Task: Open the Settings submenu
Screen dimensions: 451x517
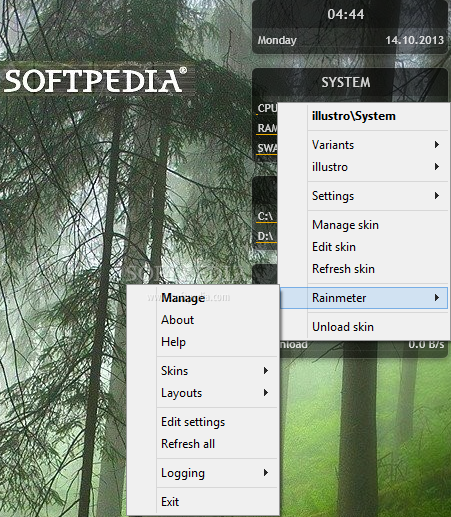Action: (x=363, y=196)
